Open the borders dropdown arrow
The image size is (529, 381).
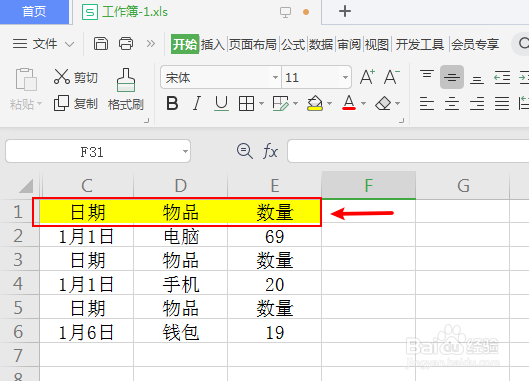pyautogui.click(x=261, y=104)
